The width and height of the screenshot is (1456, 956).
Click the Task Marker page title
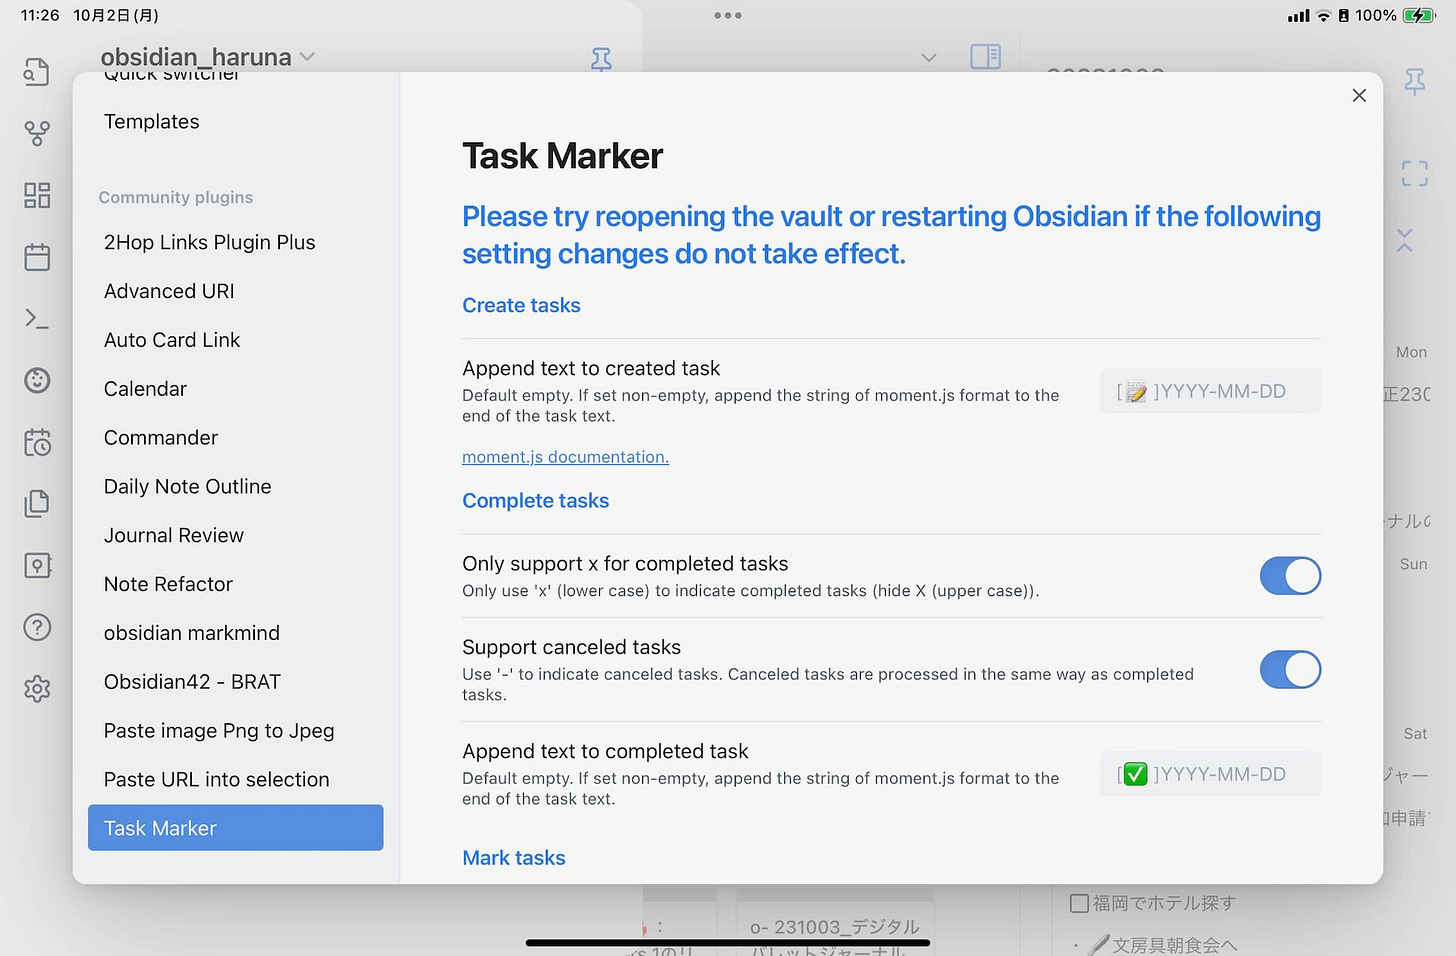[562, 156]
